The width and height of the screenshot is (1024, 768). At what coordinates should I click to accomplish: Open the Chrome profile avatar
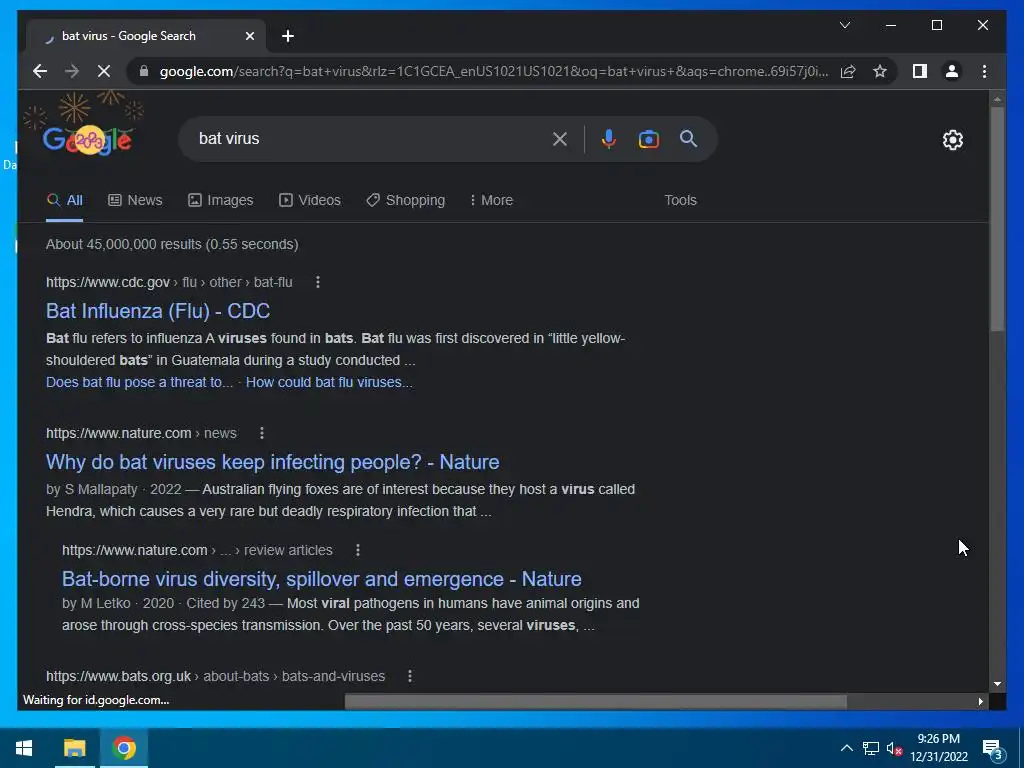point(952,71)
